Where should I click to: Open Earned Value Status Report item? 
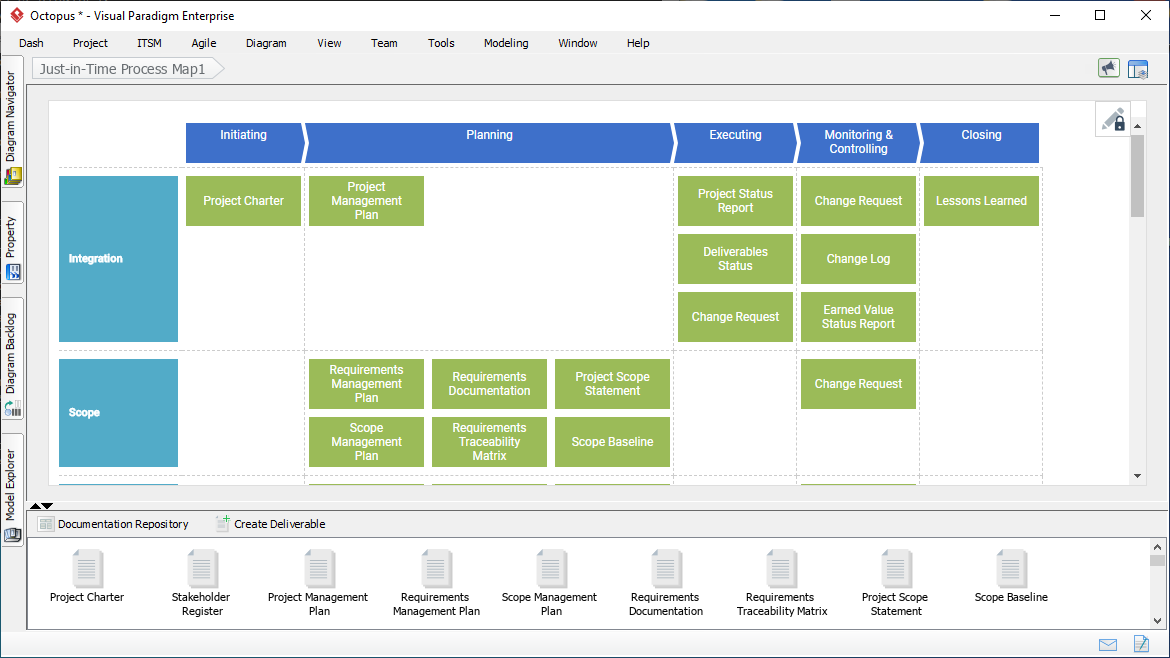click(858, 317)
